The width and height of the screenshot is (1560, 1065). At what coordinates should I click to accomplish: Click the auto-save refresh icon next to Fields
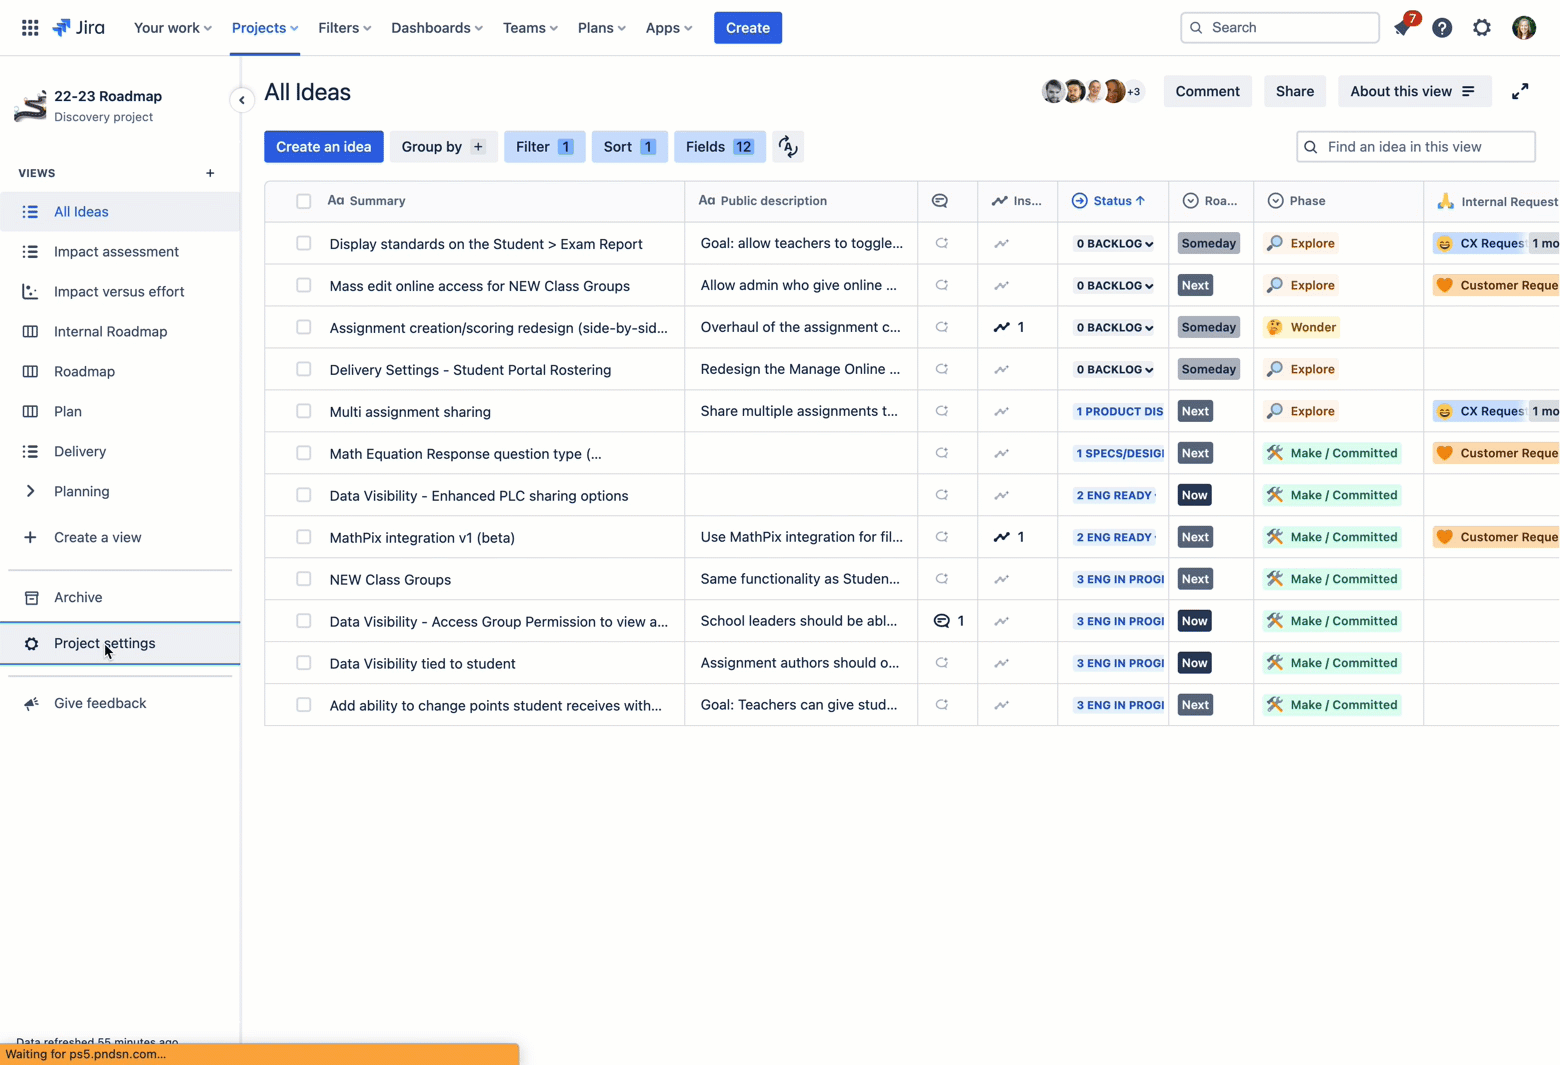[788, 147]
